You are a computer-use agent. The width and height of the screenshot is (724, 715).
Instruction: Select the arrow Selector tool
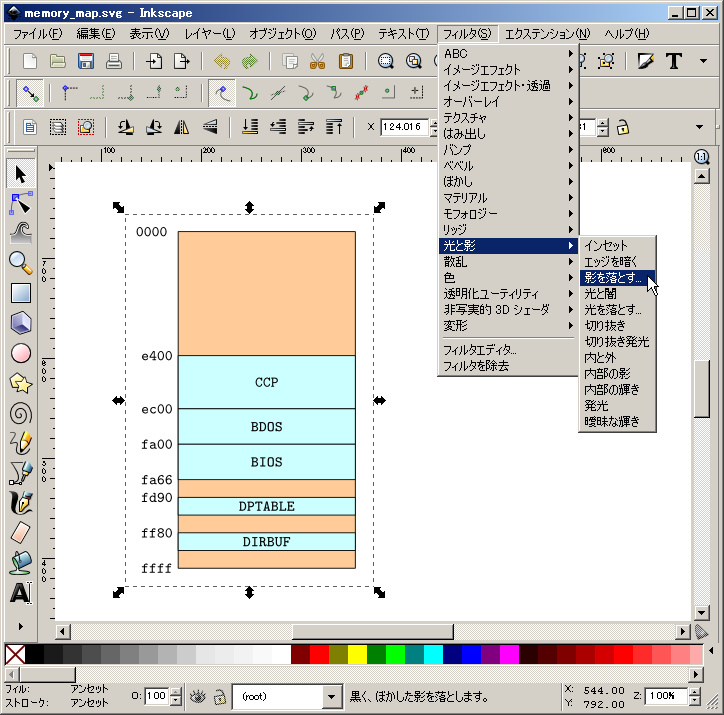point(20,174)
